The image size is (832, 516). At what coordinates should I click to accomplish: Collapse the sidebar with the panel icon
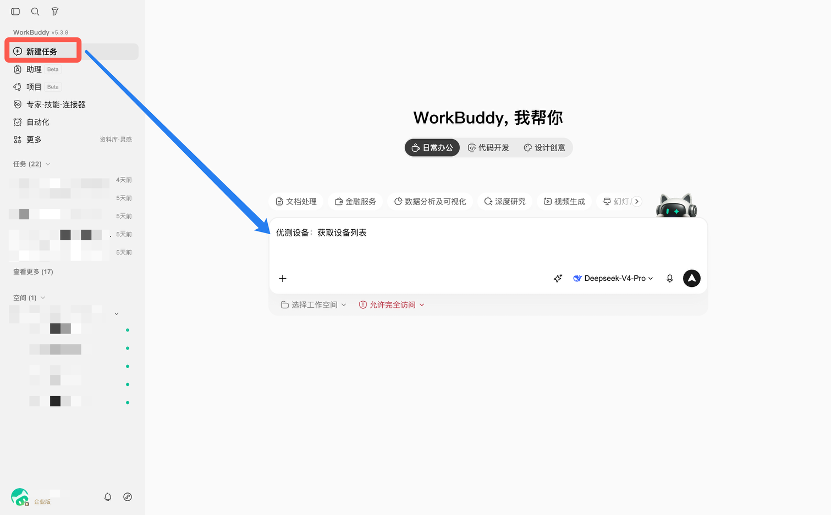tap(15, 11)
